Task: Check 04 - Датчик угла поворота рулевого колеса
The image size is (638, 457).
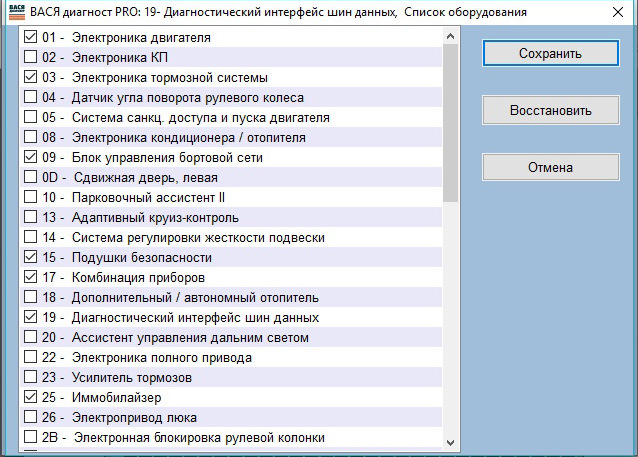Action: 31,97
